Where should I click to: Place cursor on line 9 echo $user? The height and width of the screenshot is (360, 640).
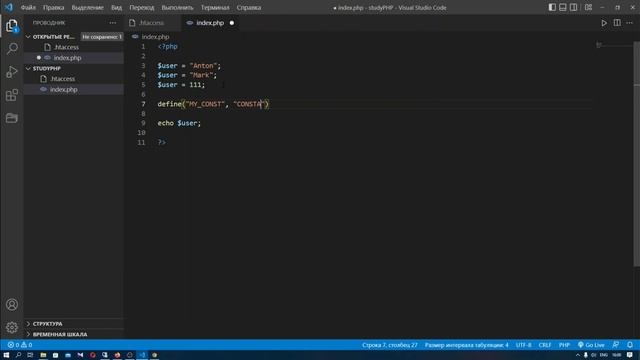pyautogui.click(x=179, y=123)
